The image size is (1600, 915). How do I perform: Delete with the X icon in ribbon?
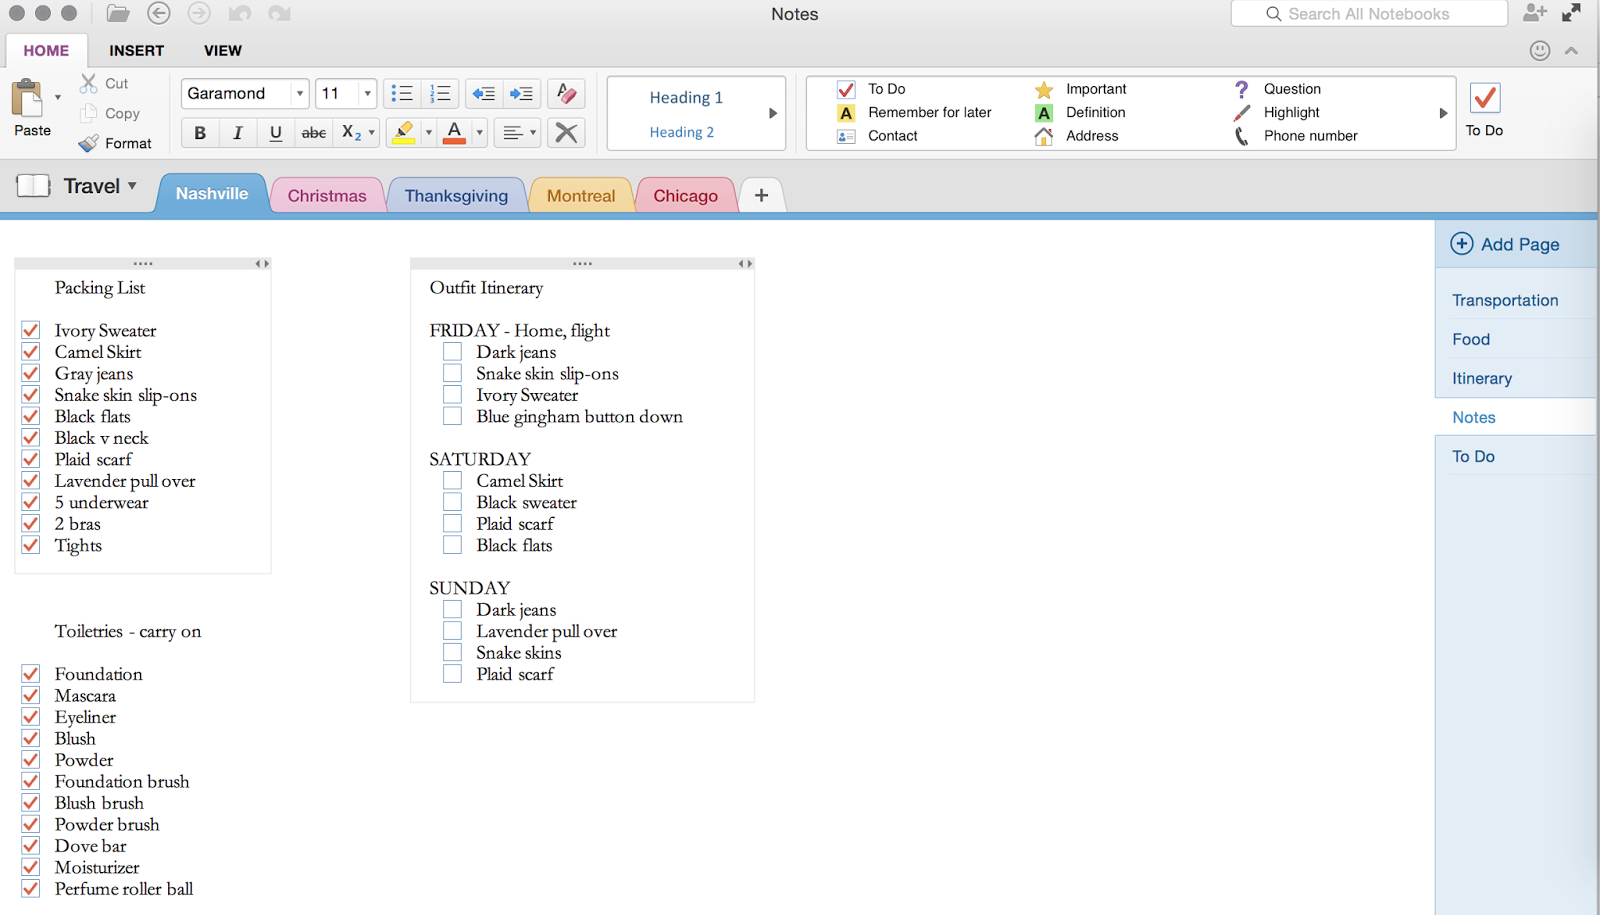coord(566,132)
